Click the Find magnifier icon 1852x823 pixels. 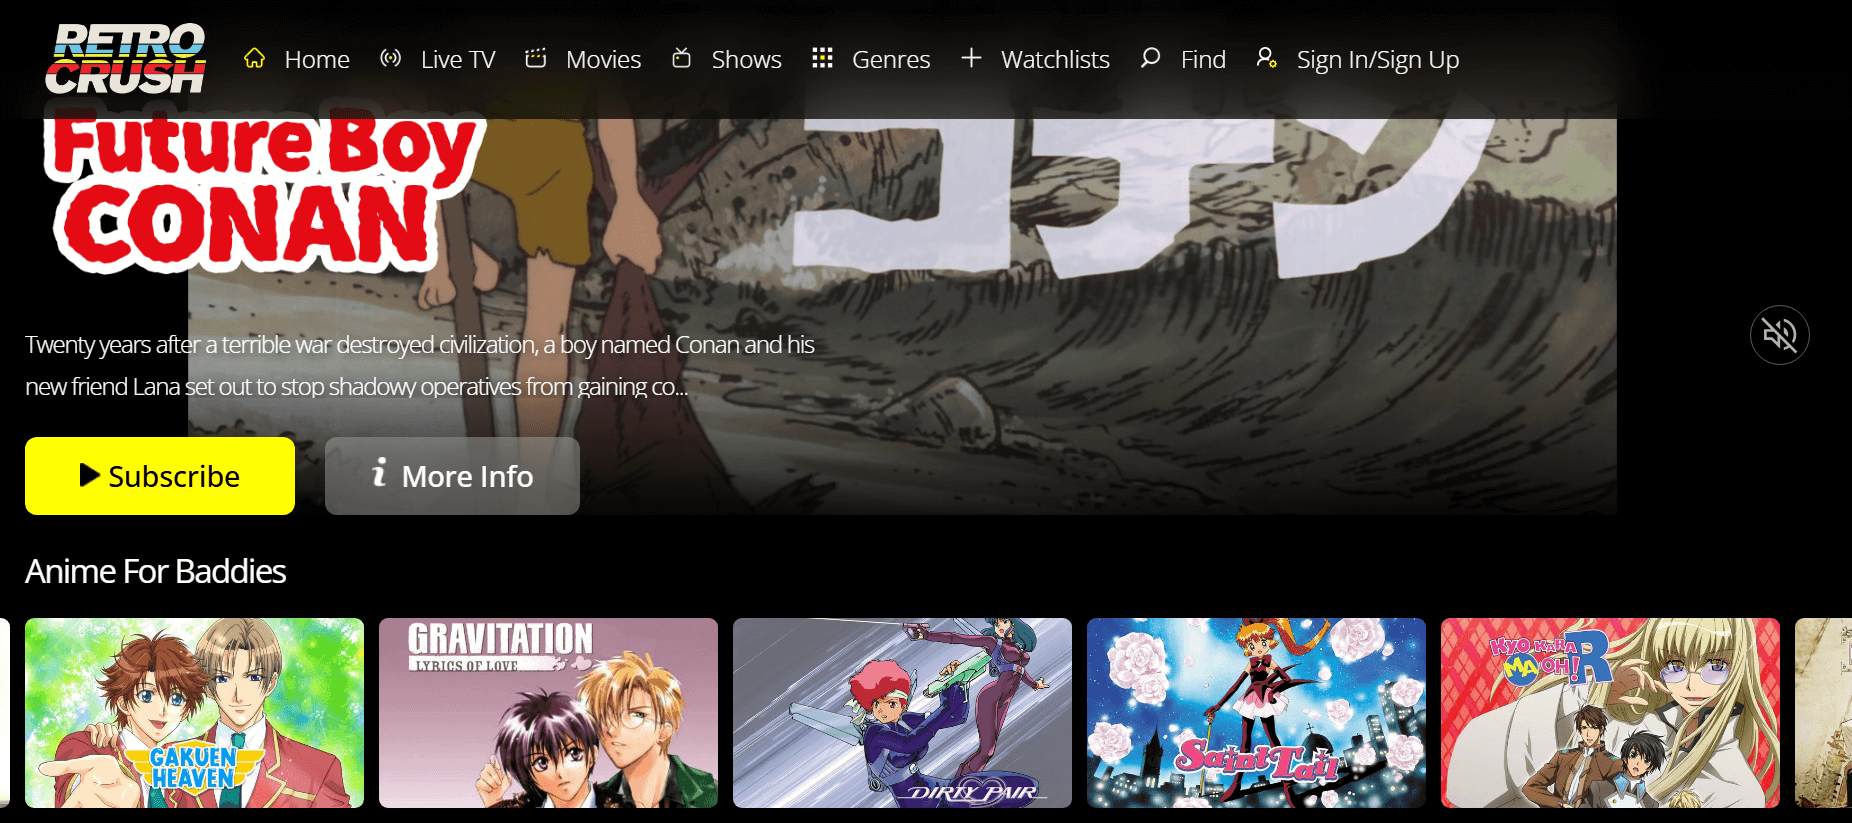click(1151, 59)
